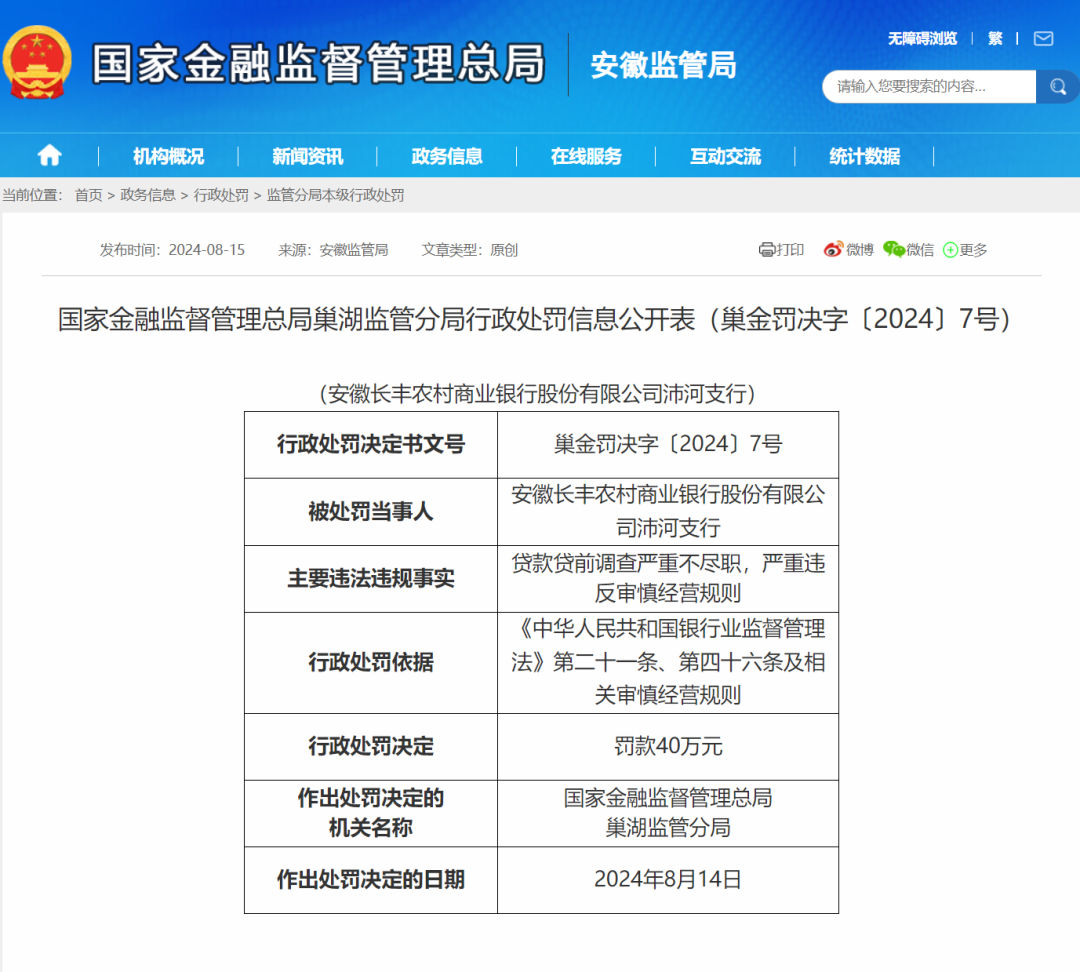The image size is (1080, 972).
Task: Share via the WeChat icon
Action: tap(893, 249)
